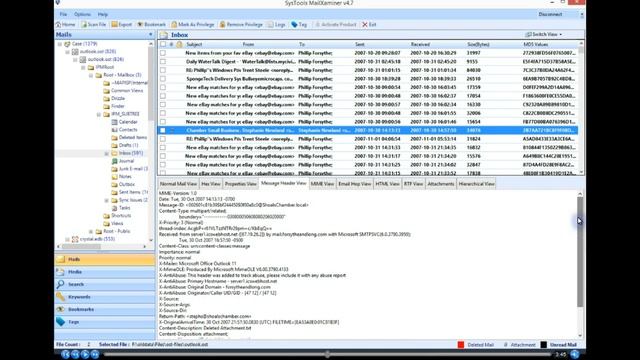Click Remove Privilege in the toolbar
This screenshot has height=360, width=640.
[x=241, y=24]
